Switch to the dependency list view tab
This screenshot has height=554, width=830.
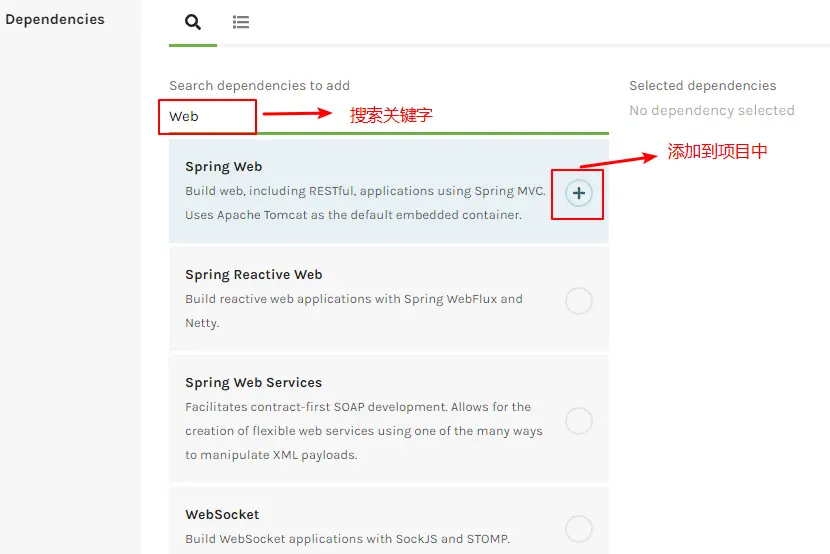(x=241, y=22)
